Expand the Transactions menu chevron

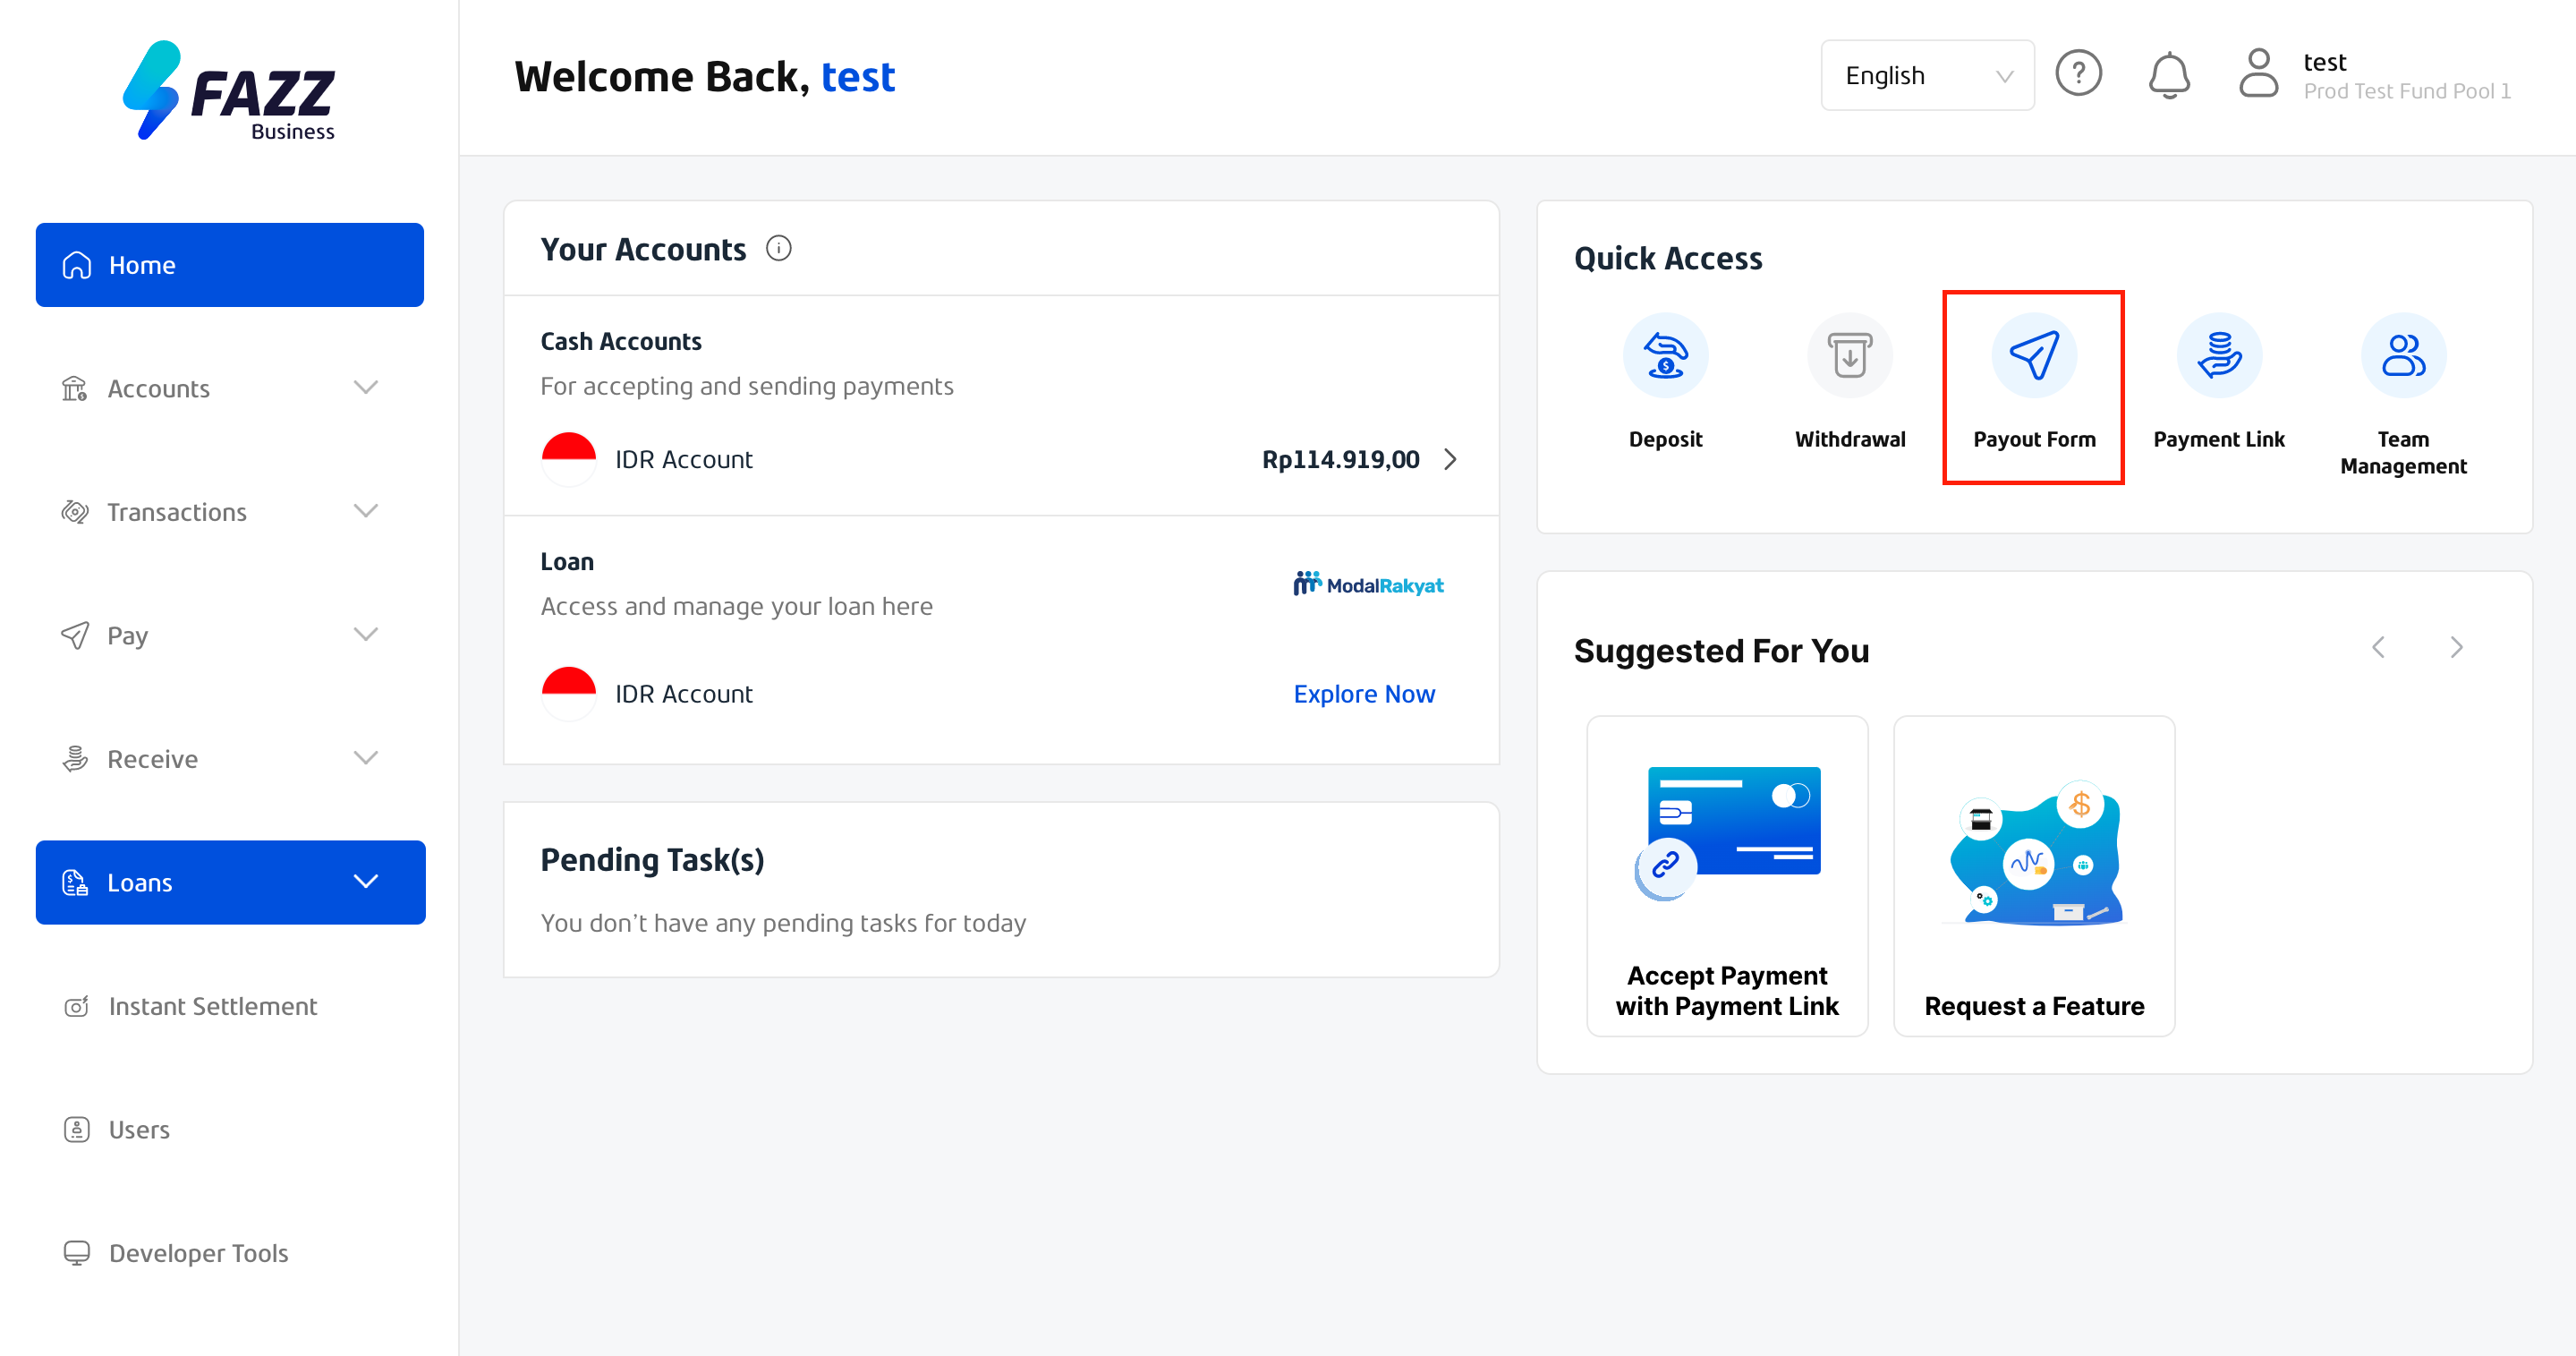click(366, 511)
